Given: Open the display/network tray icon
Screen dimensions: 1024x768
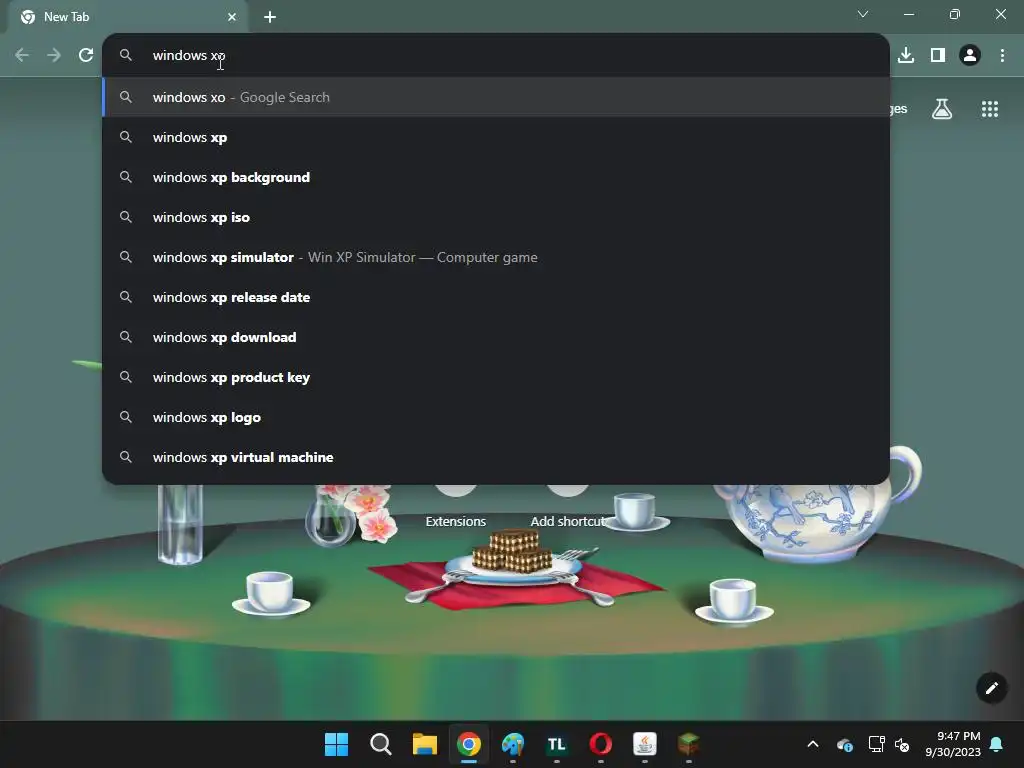Looking at the screenshot, I should coord(876,744).
